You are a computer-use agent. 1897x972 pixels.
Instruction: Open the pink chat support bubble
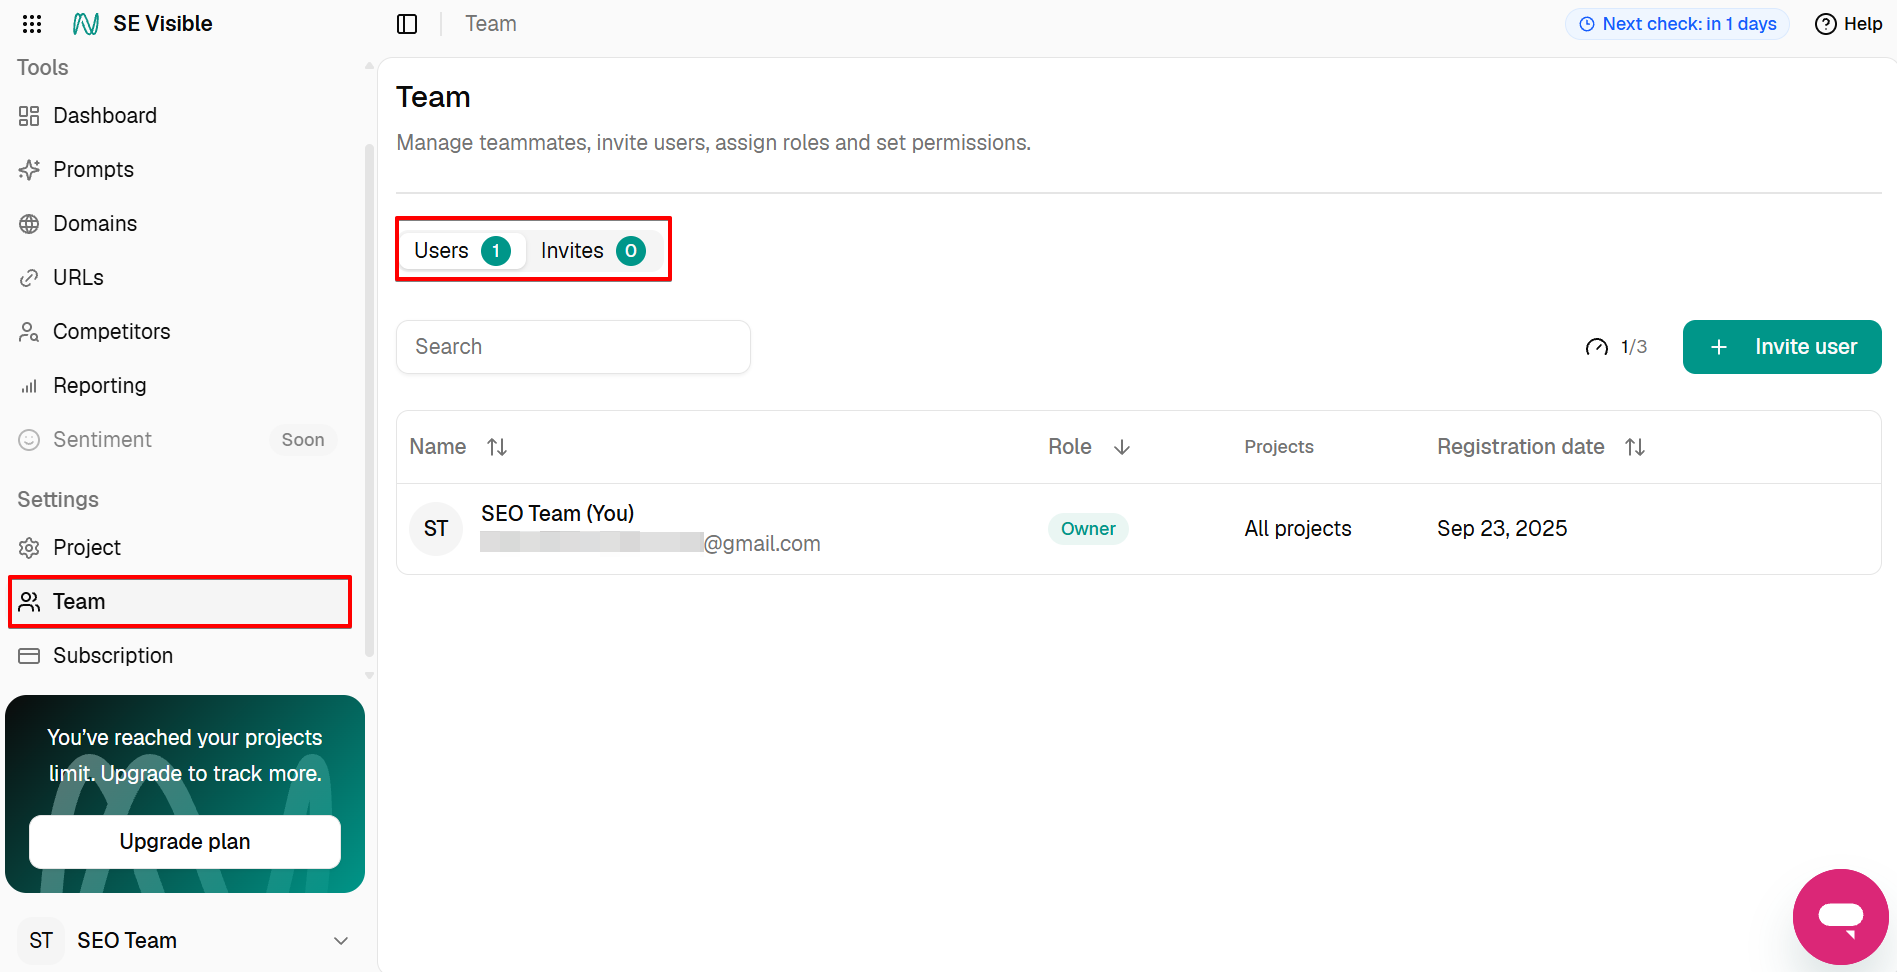[1841, 917]
